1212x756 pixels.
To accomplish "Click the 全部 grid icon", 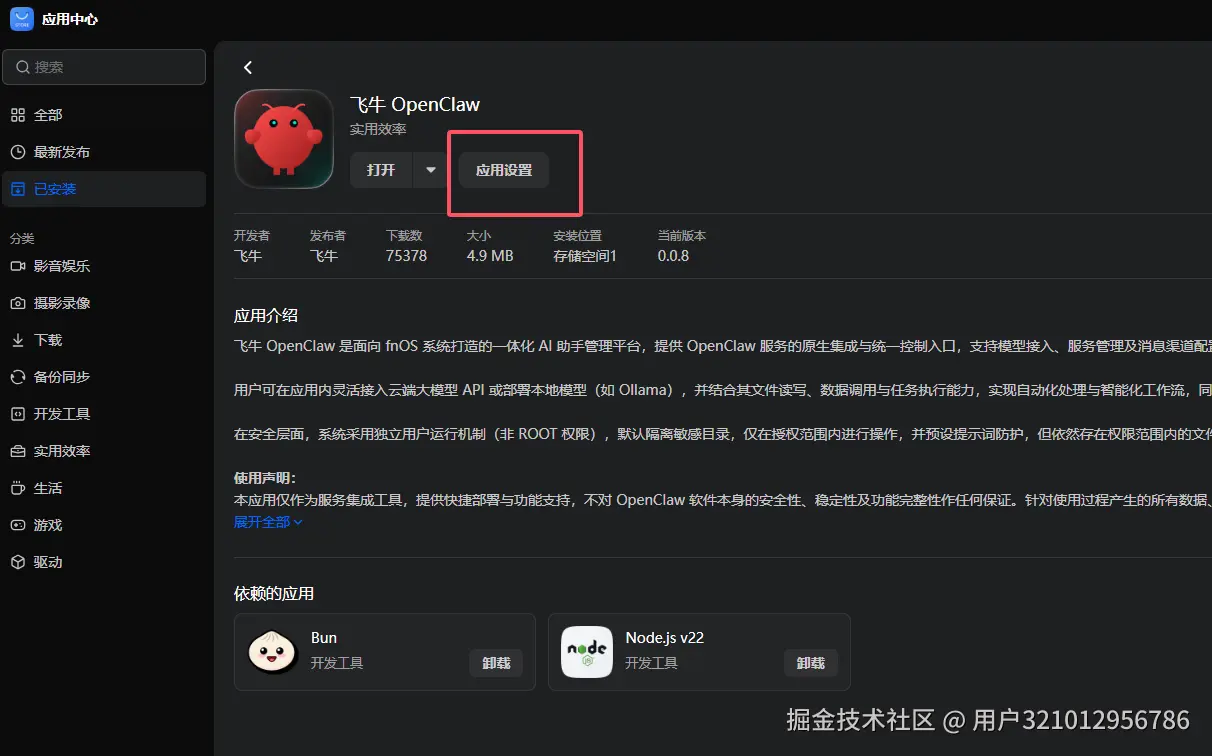I will [x=18, y=115].
